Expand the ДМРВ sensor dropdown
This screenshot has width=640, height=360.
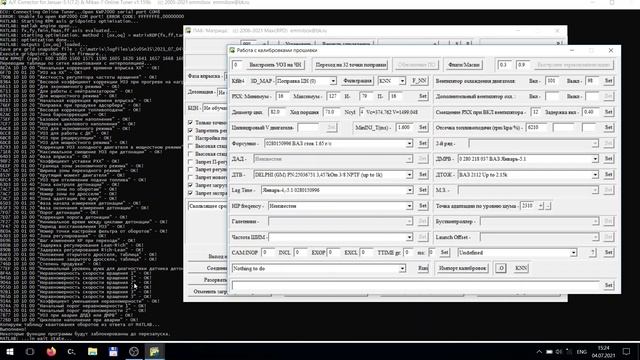[595, 159]
